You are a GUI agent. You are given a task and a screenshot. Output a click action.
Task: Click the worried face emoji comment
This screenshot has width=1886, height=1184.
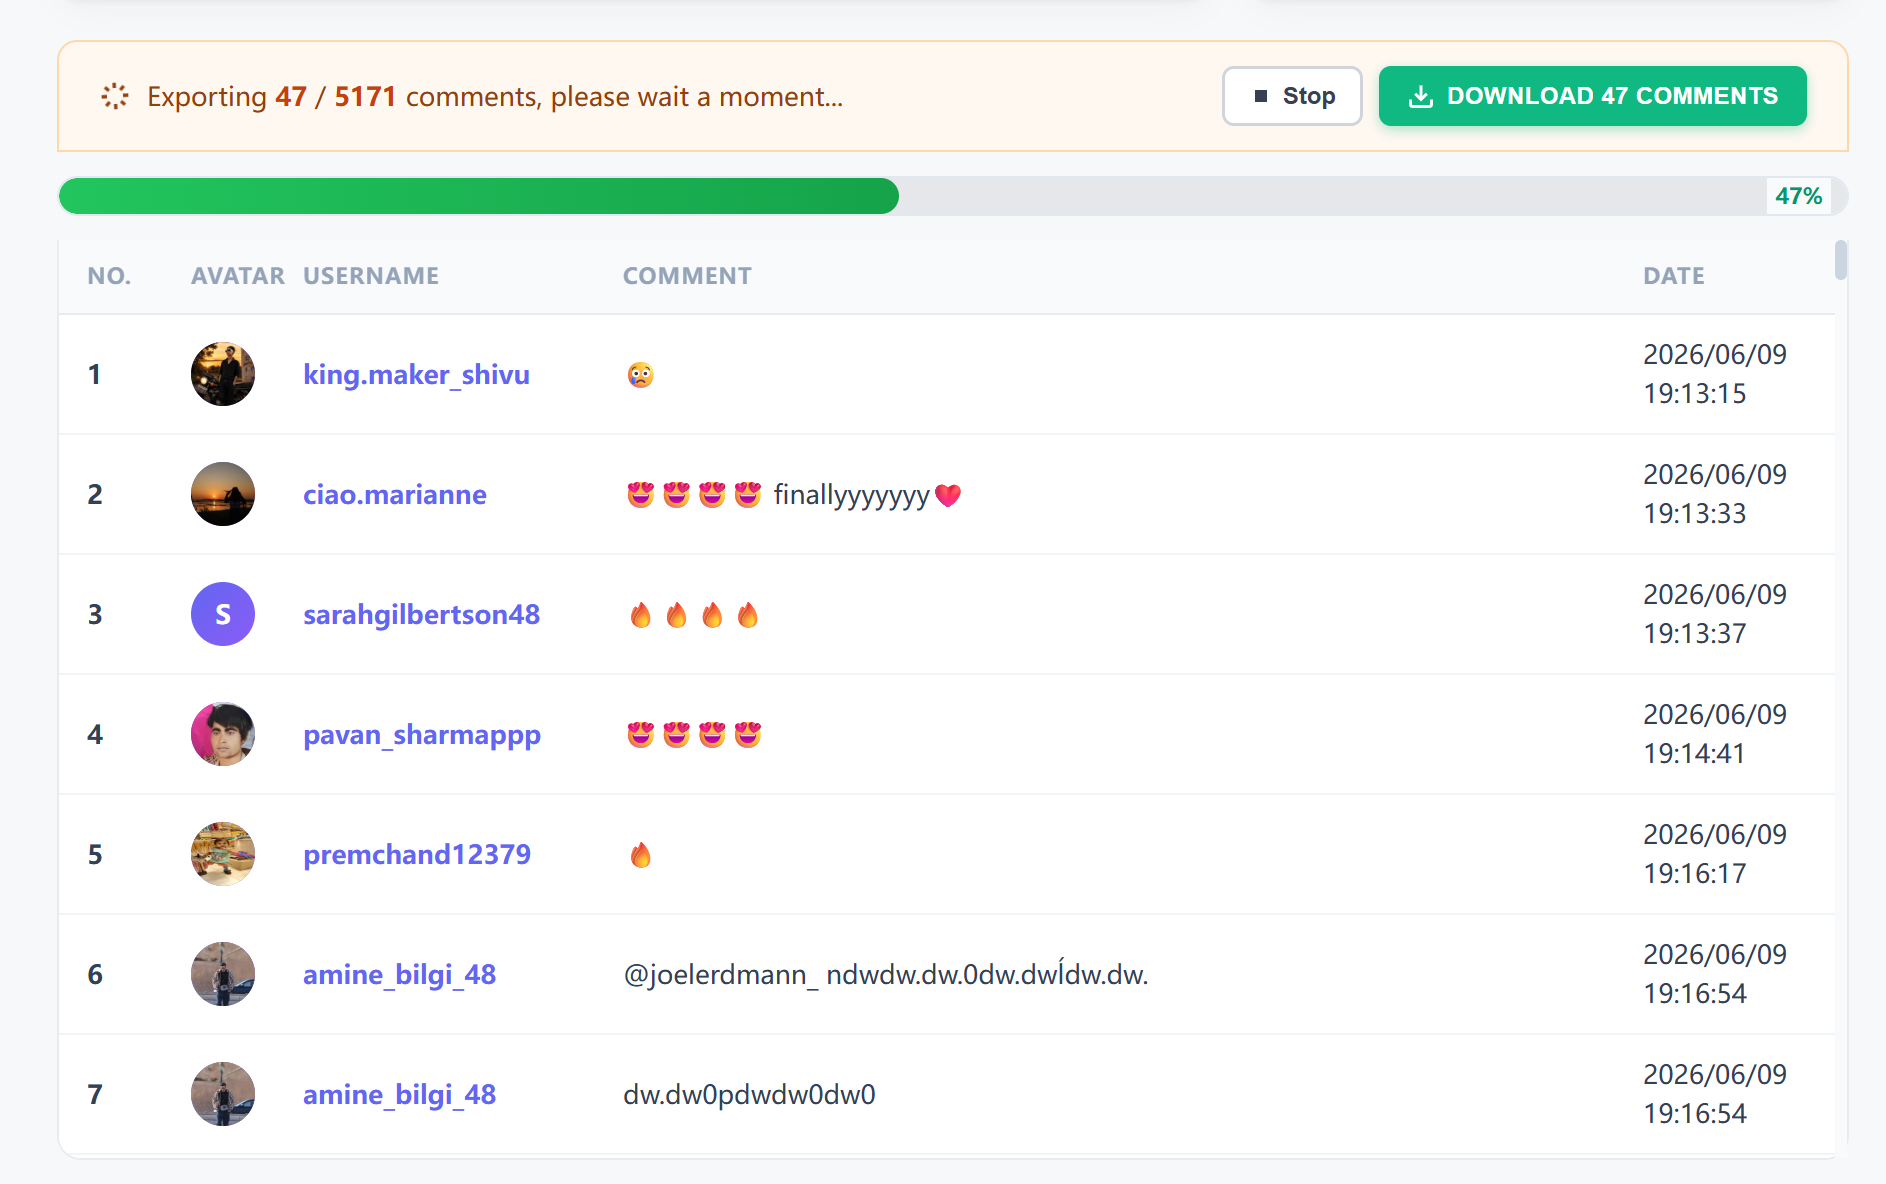coord(640,375)
